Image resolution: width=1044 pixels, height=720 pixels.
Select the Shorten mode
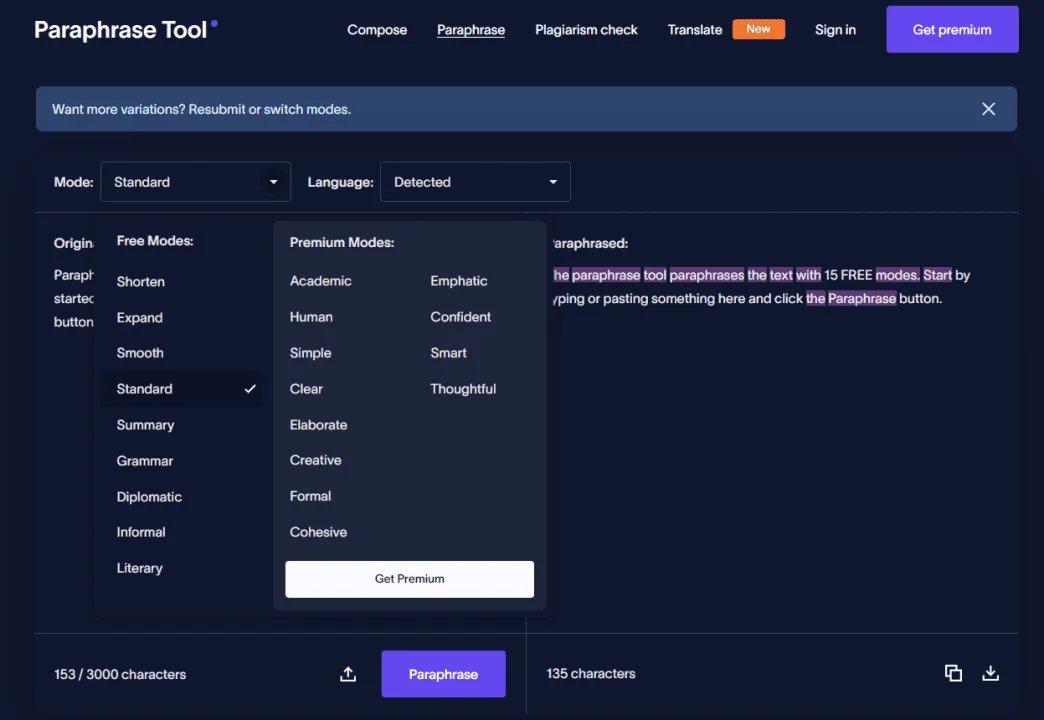tap(140, 282)
